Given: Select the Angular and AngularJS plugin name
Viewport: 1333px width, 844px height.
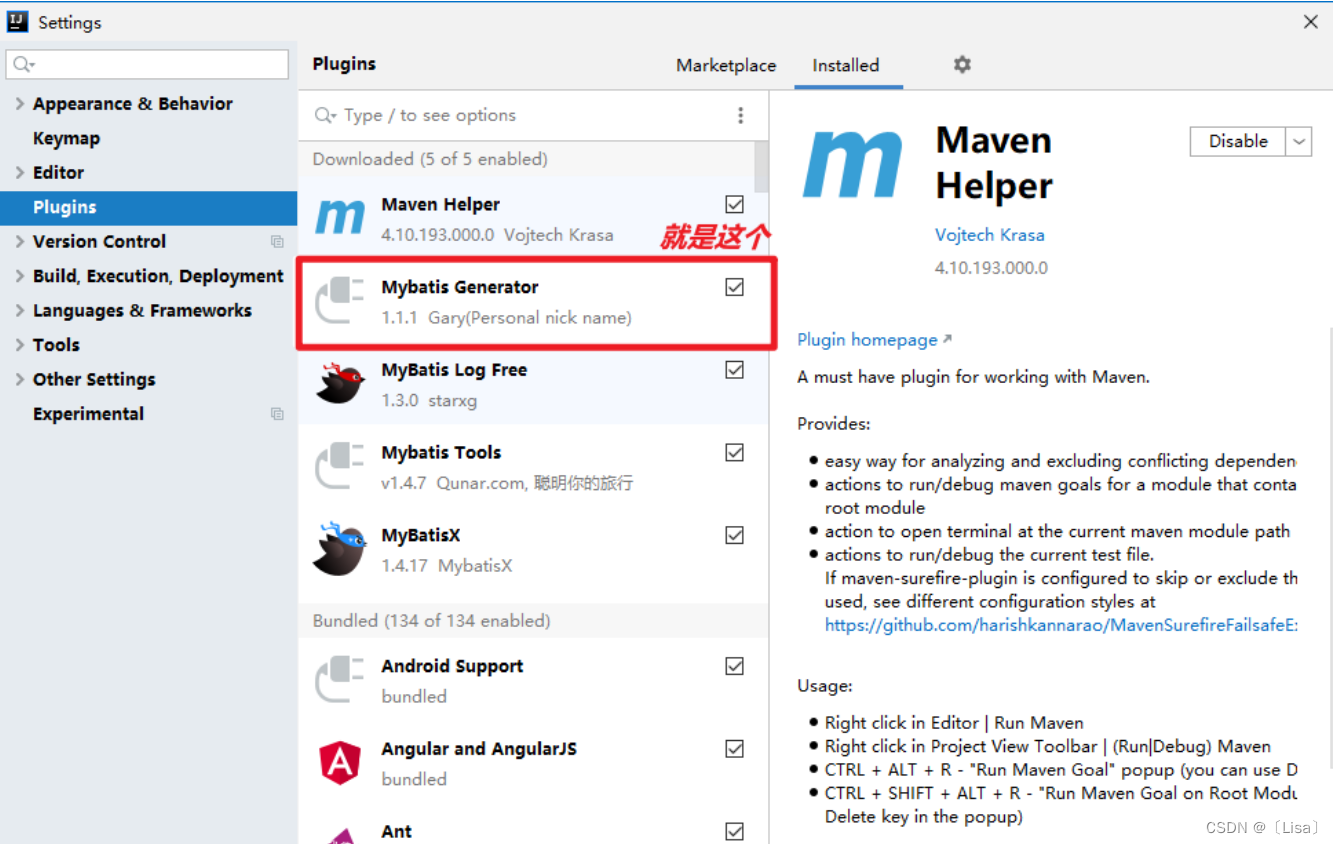Looking at the screenshot, I should click(479, 749).
